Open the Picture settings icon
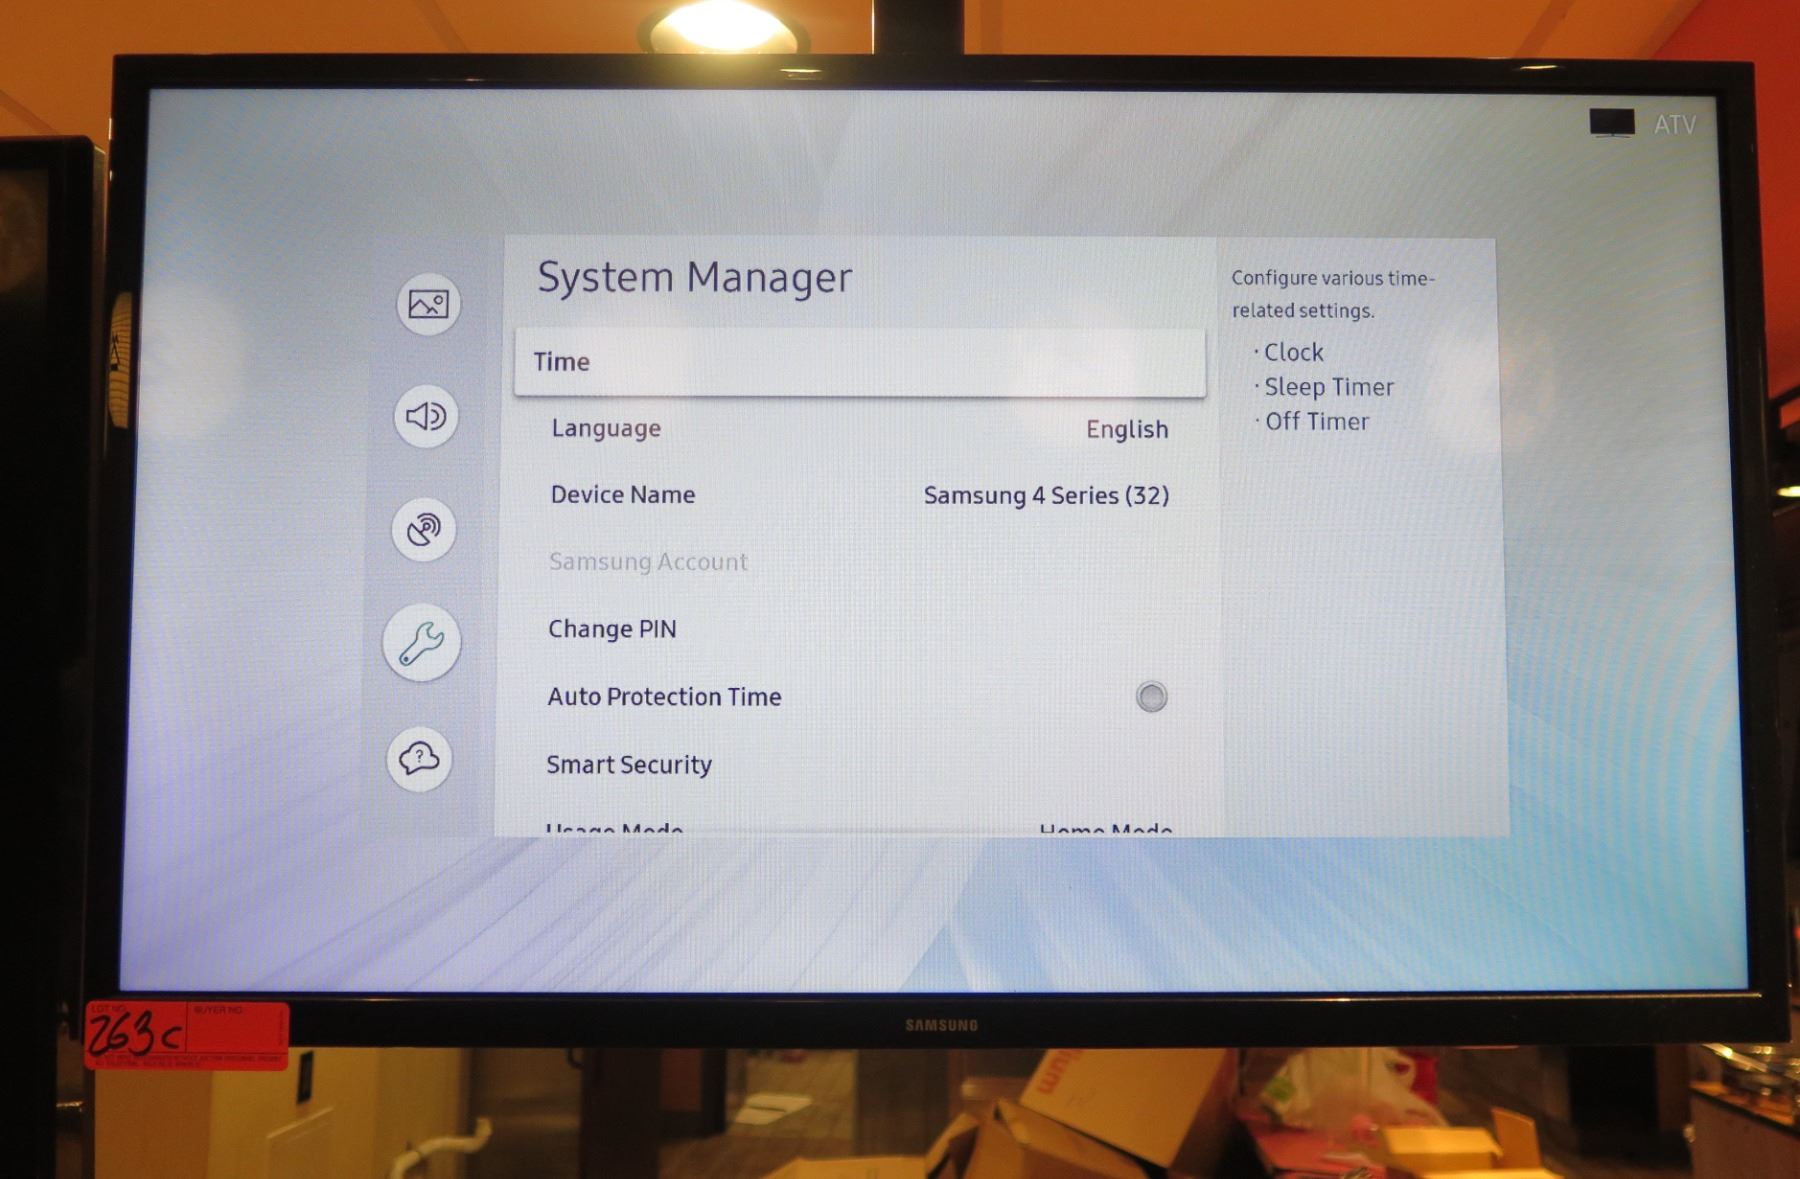Image resolution: width=1800 pixels, height=1179 pixels. [428, 304]
